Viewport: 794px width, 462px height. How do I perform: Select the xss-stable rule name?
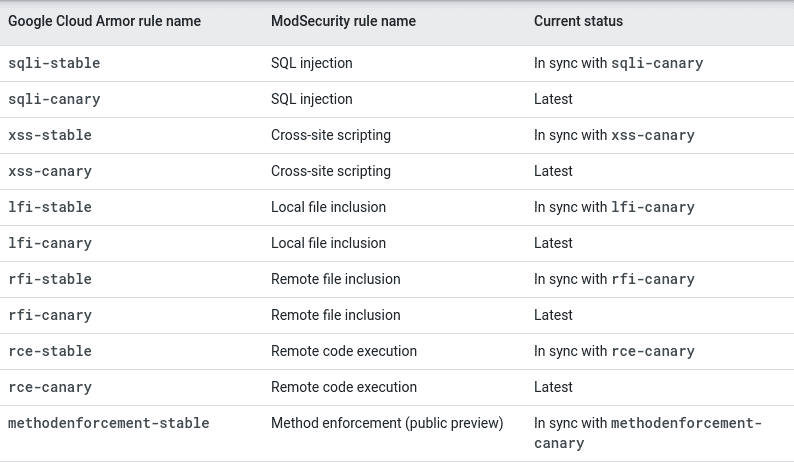click(x=50, y=135)
